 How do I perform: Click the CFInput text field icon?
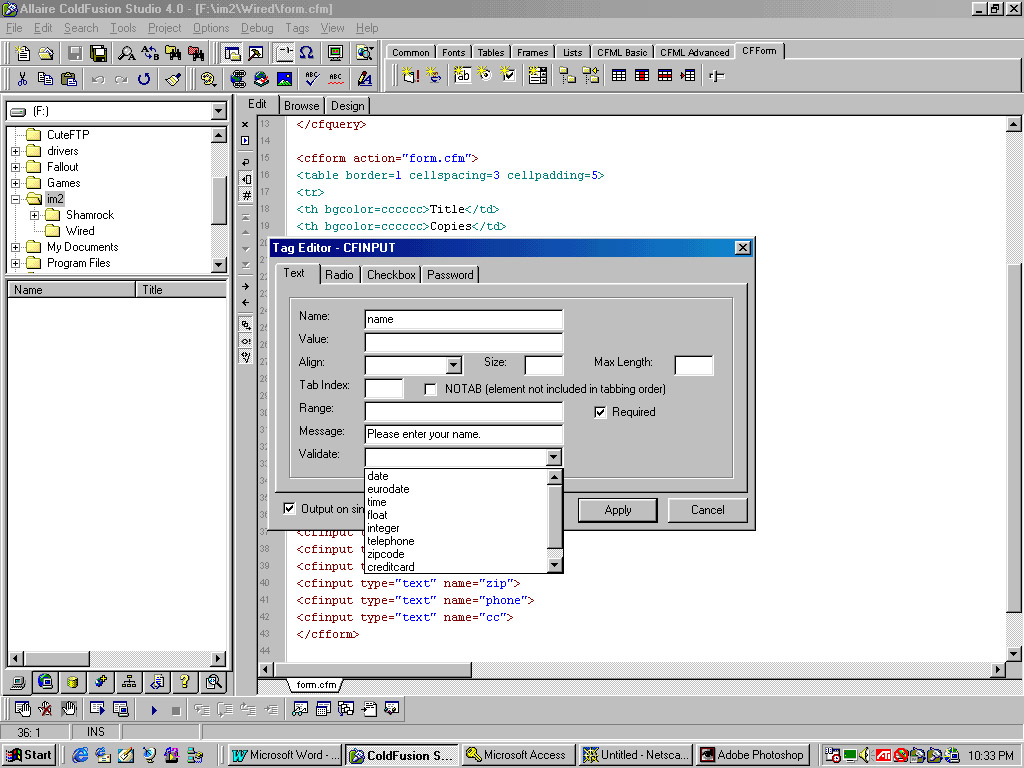[462, 75]
